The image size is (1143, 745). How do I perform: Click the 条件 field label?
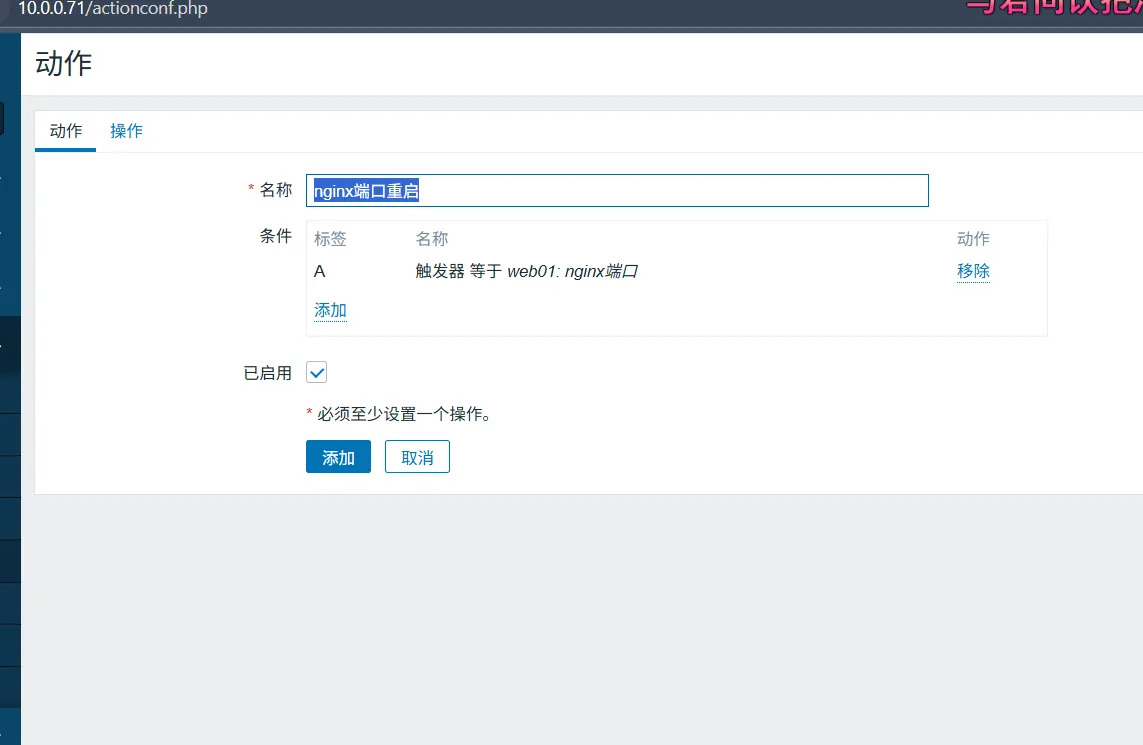tap(276, 236)
